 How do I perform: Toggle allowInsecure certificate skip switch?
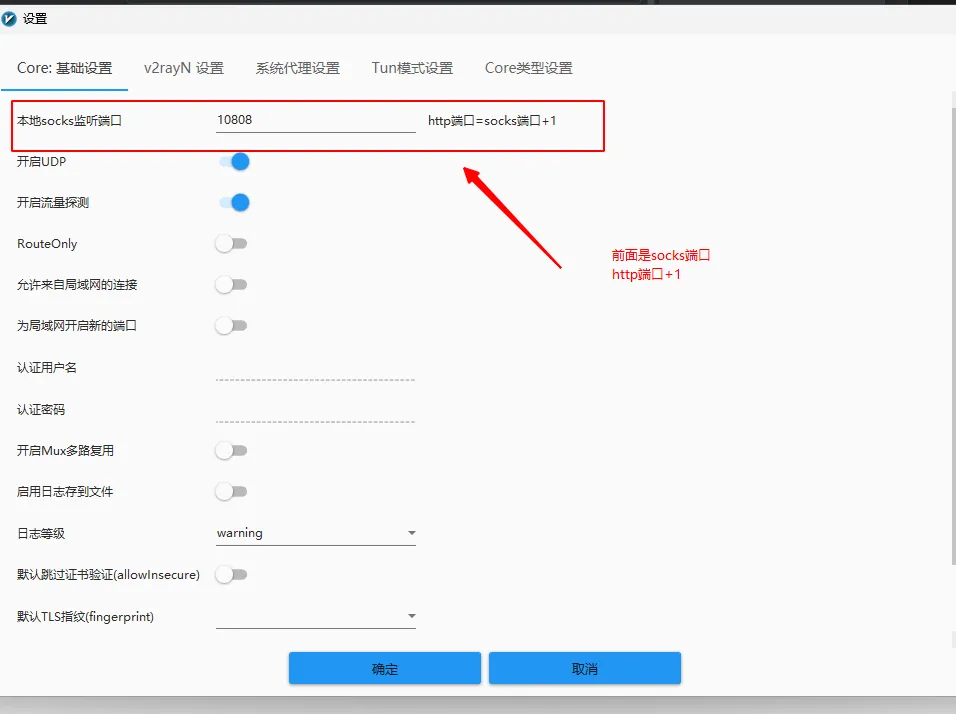(231, 575)
